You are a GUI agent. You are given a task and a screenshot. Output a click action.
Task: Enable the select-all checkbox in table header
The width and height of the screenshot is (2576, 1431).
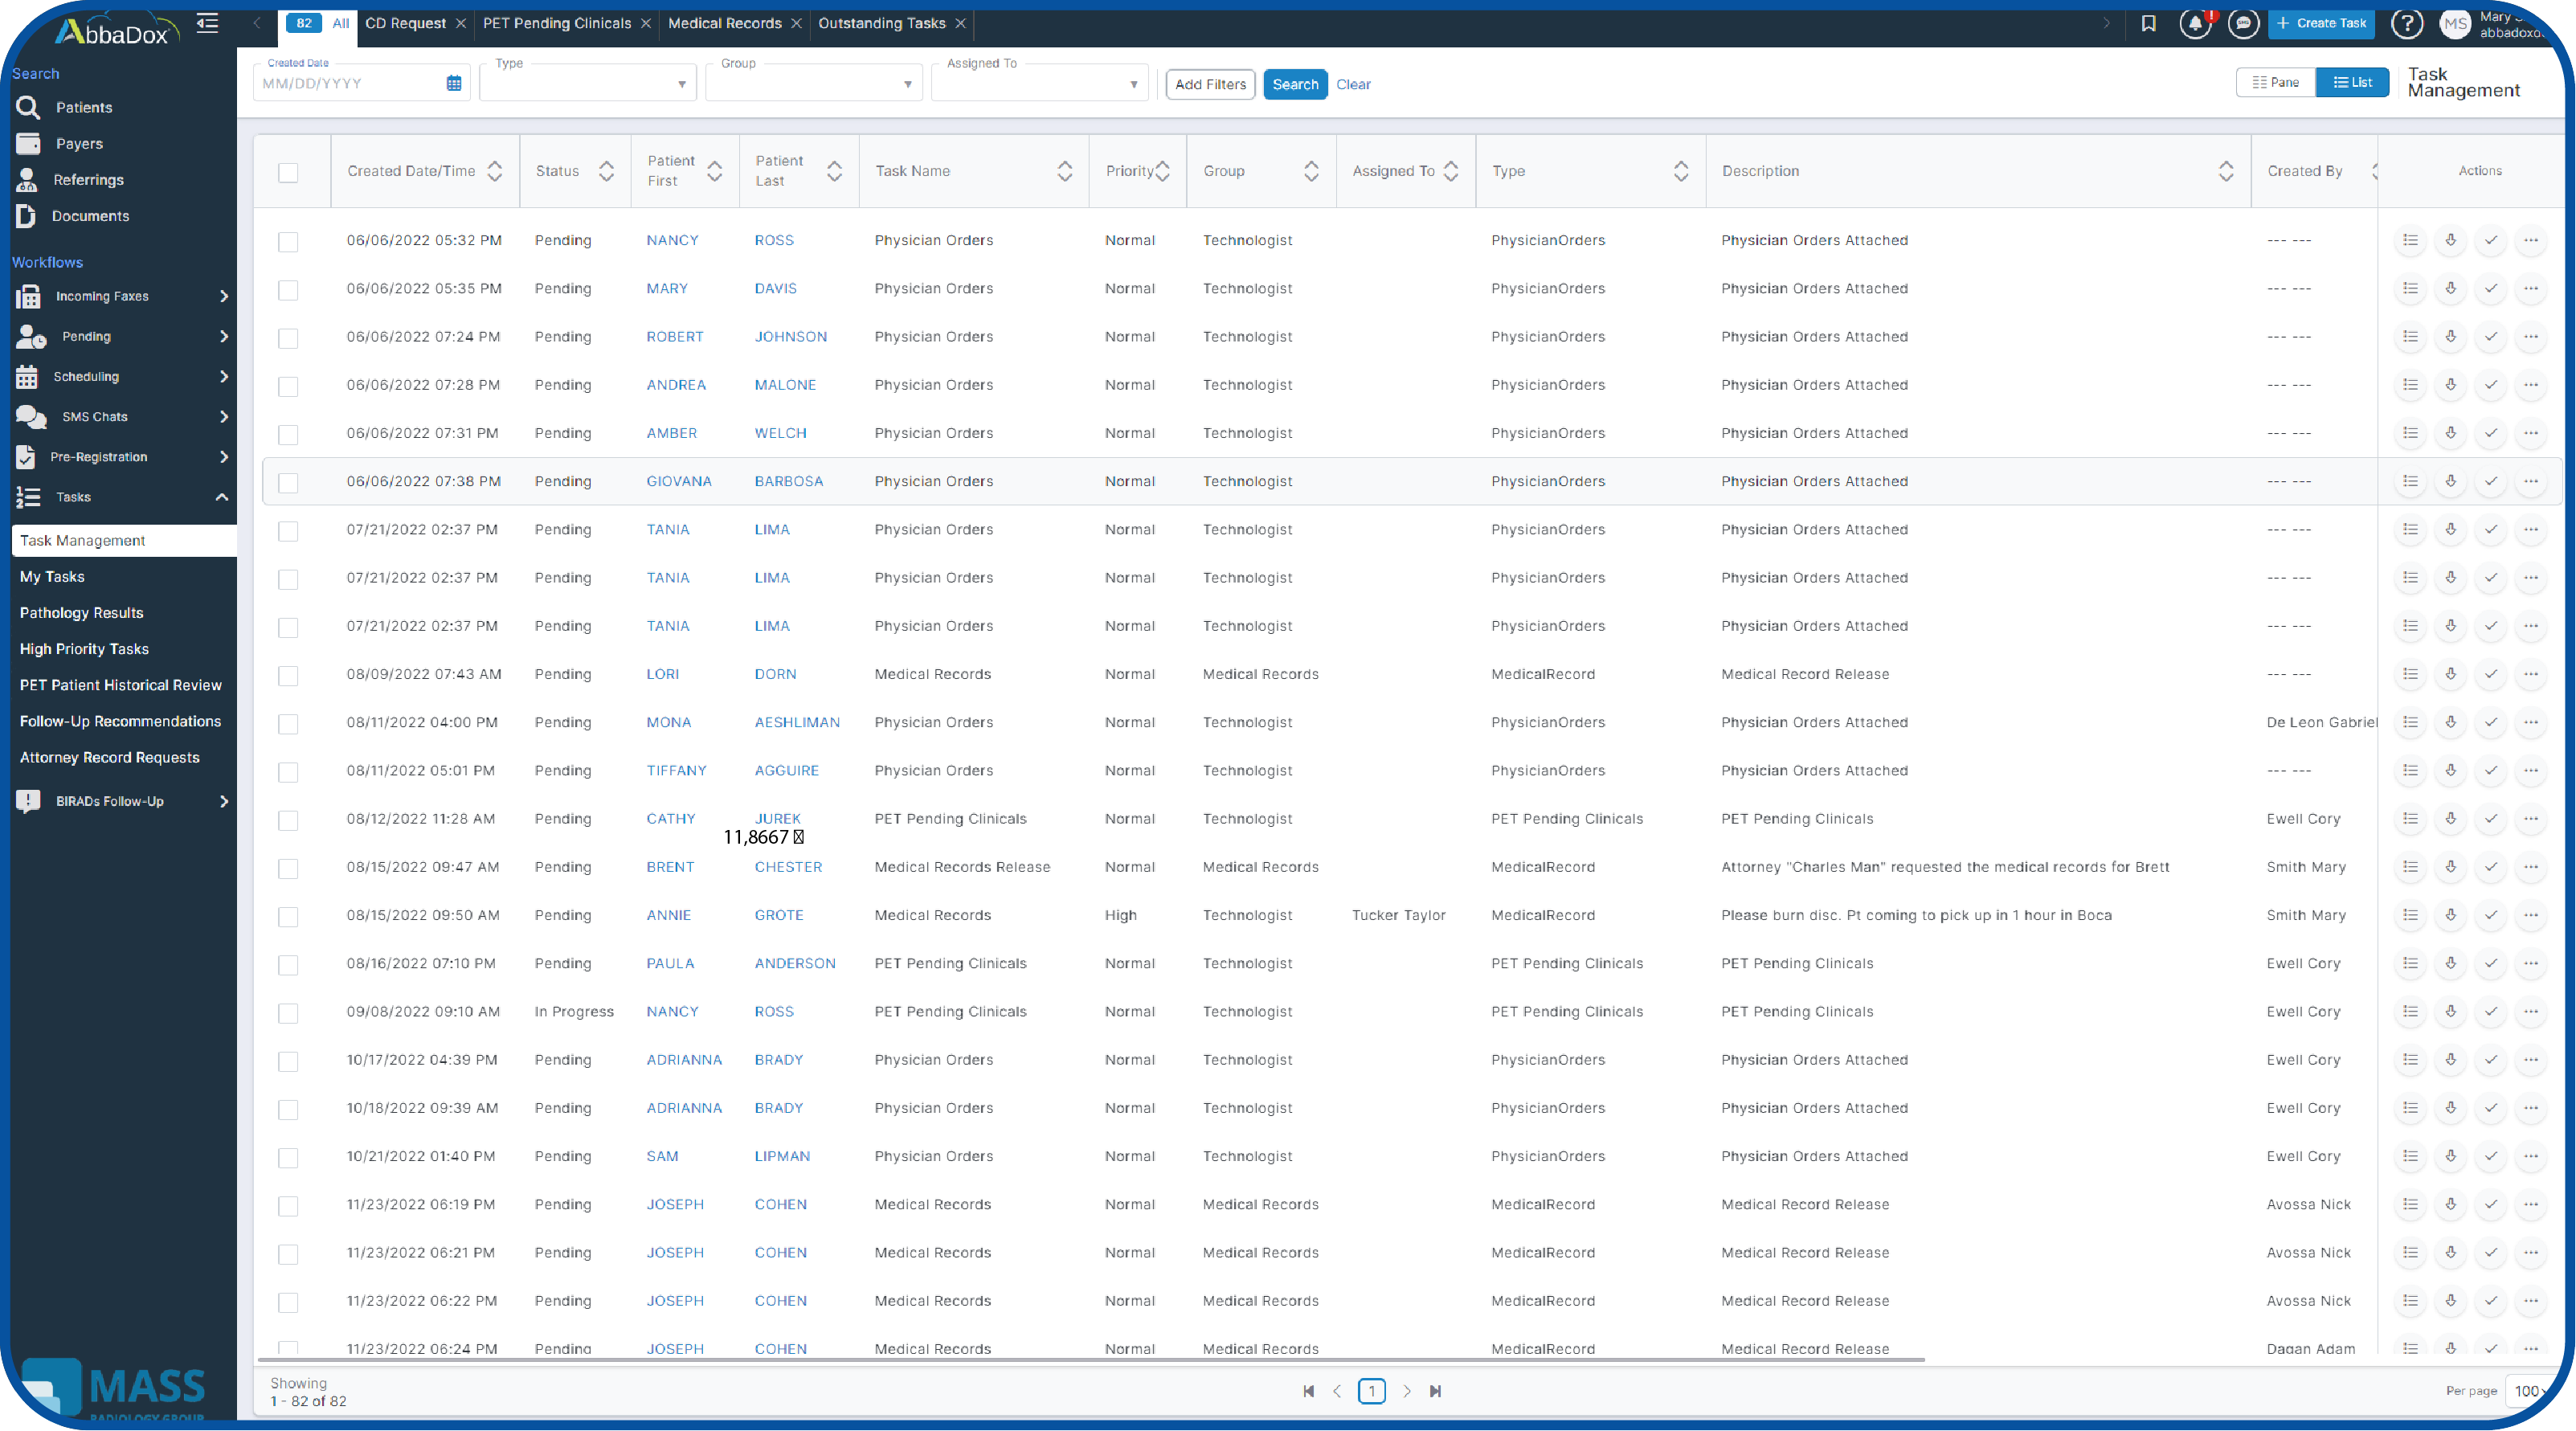287,171
